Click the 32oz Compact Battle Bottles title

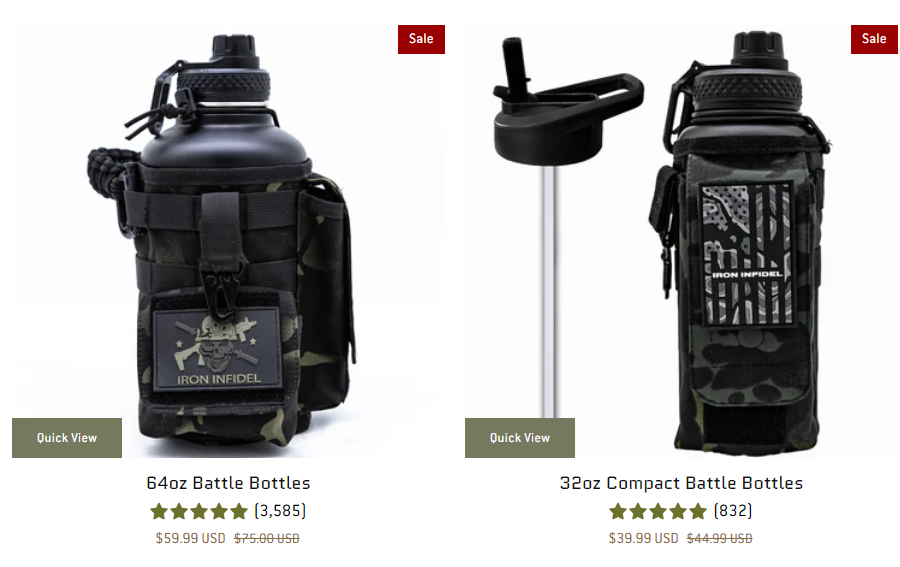click(x=681, y=483)
